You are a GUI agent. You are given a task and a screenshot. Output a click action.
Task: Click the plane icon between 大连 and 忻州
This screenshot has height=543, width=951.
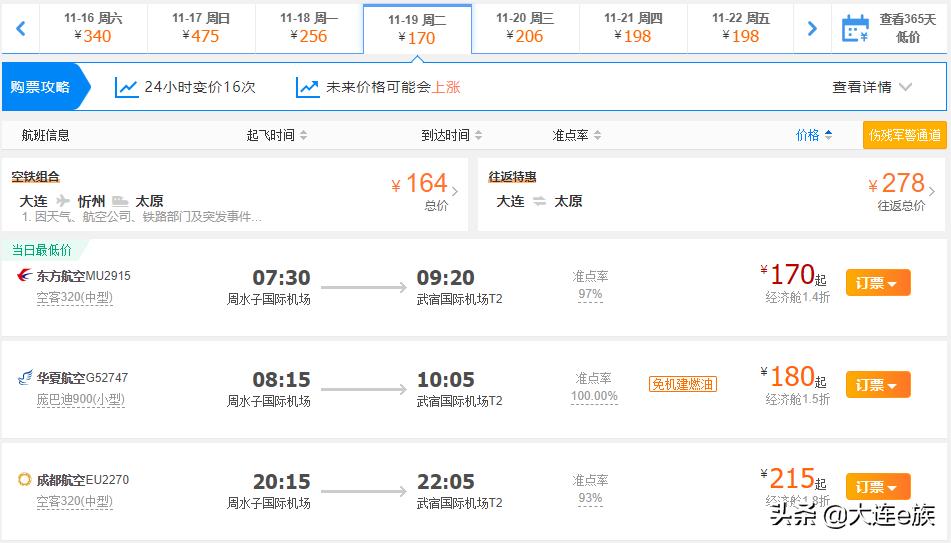(62, 200)
